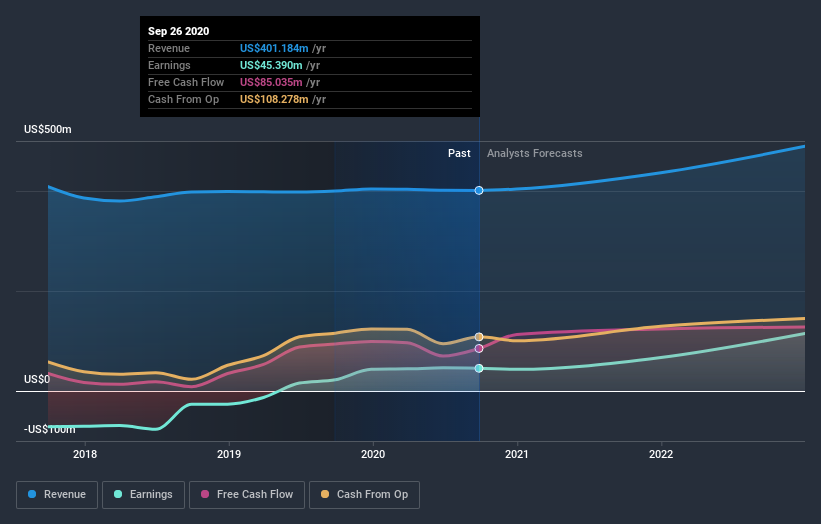821x524 pixels.
Task: Click the 2020 x-axis label
Action: click(x=373, y=454)
